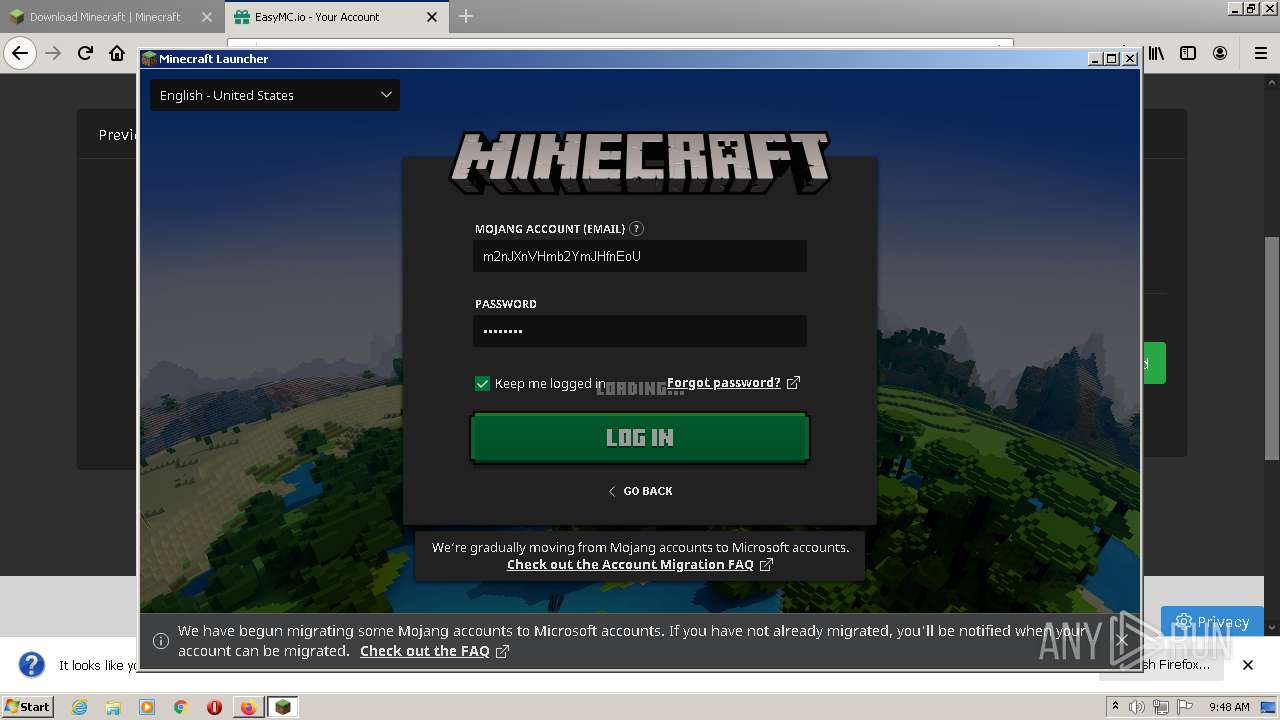Click the taskbar clock showing 9:48 AM
Image resolution: width=1280 pixels, height=720 pixels.
(1229, 707)
